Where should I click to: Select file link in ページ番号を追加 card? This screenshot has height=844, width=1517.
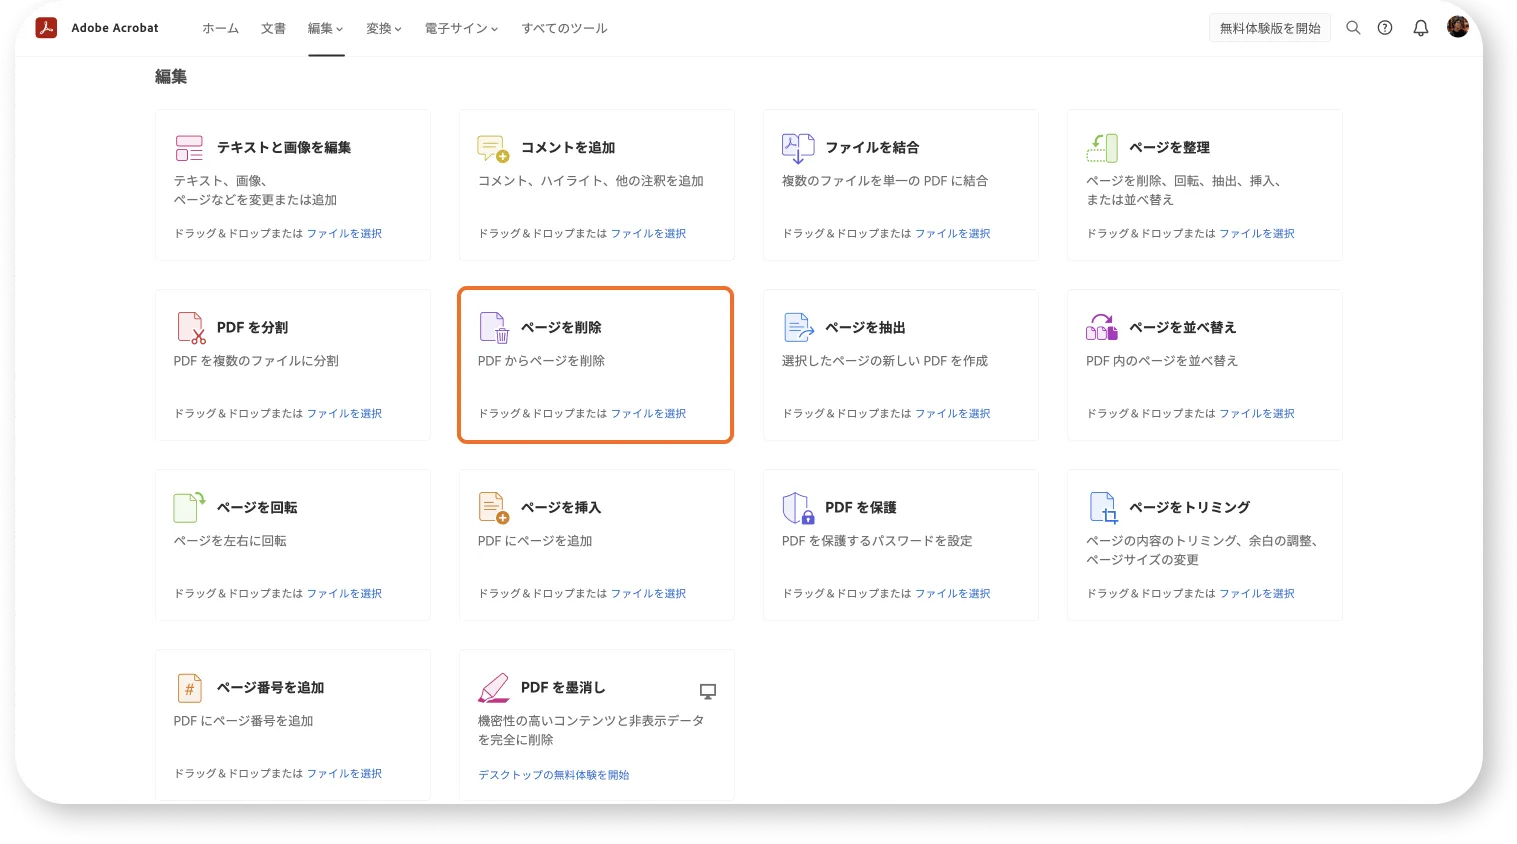click(344, 773)
